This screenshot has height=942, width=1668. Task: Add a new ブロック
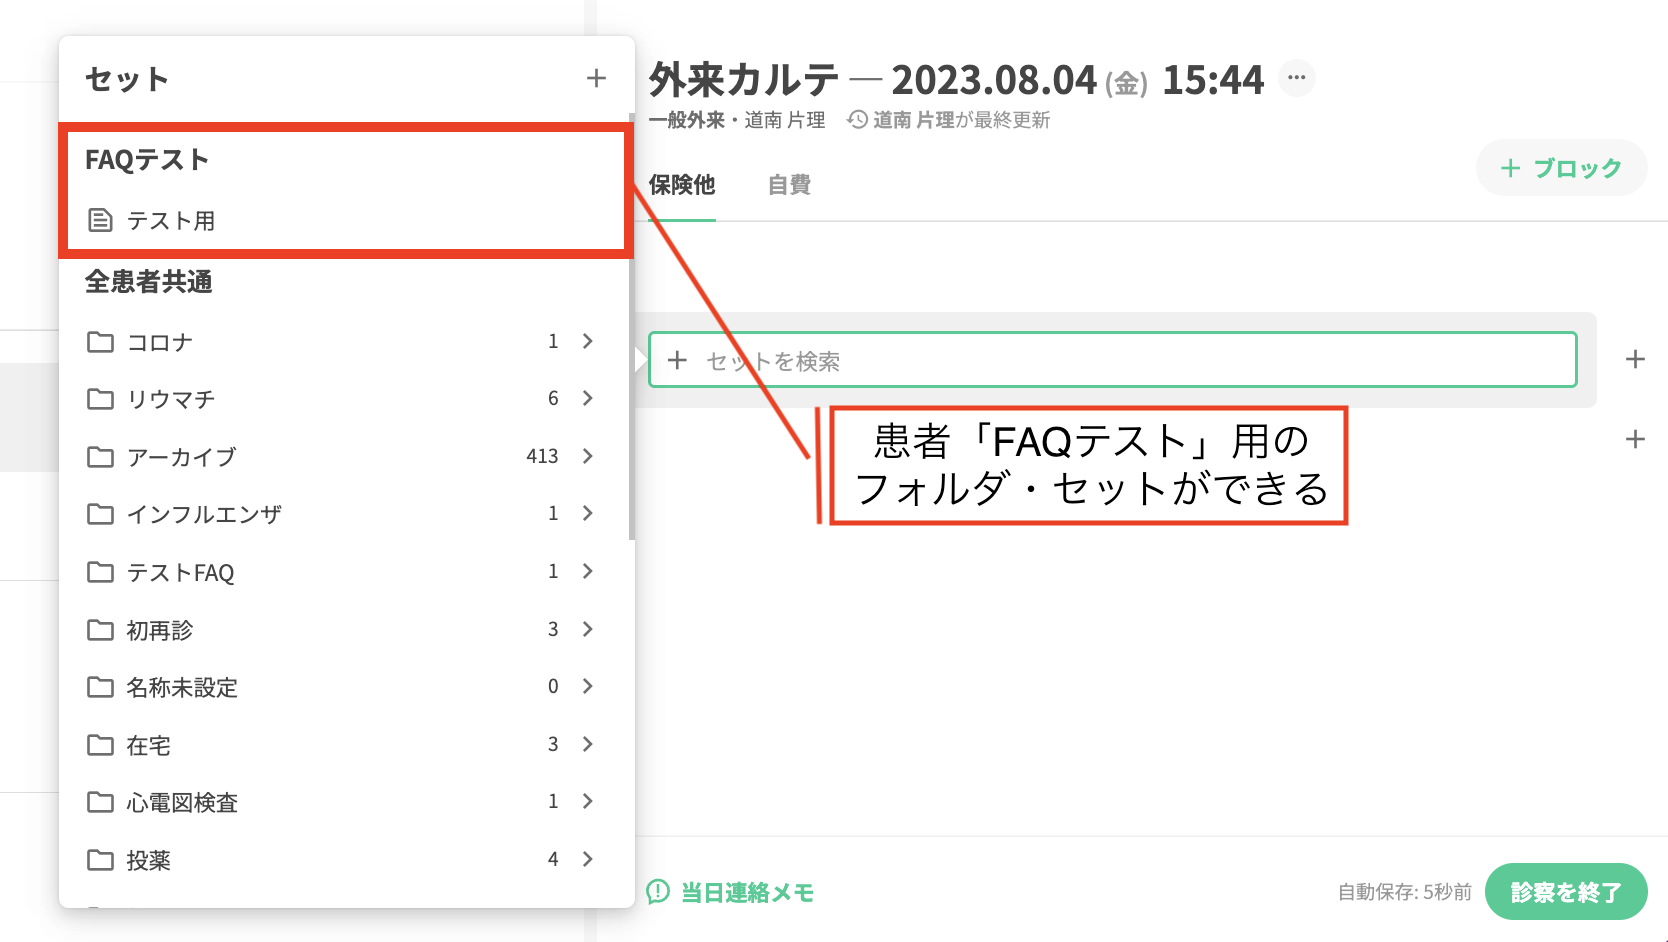1561,168
